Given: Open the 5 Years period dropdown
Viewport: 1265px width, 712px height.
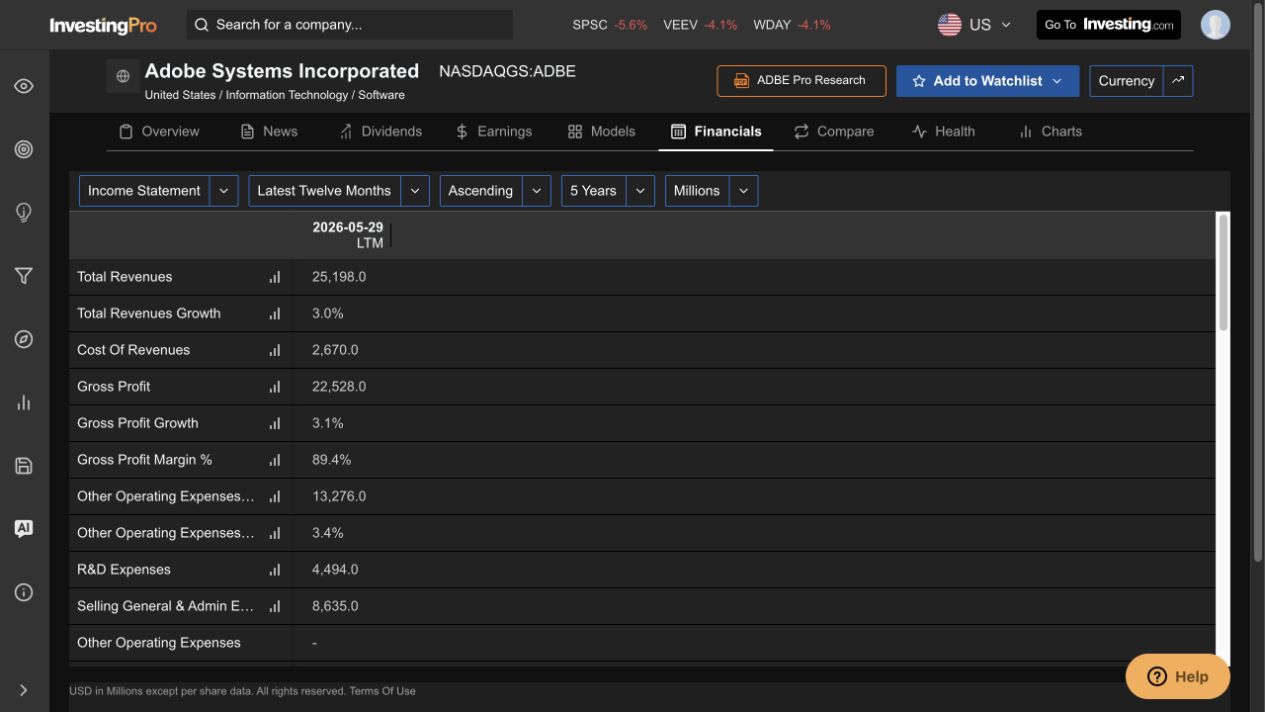Looking at the screenshot, I should (608, 191).
